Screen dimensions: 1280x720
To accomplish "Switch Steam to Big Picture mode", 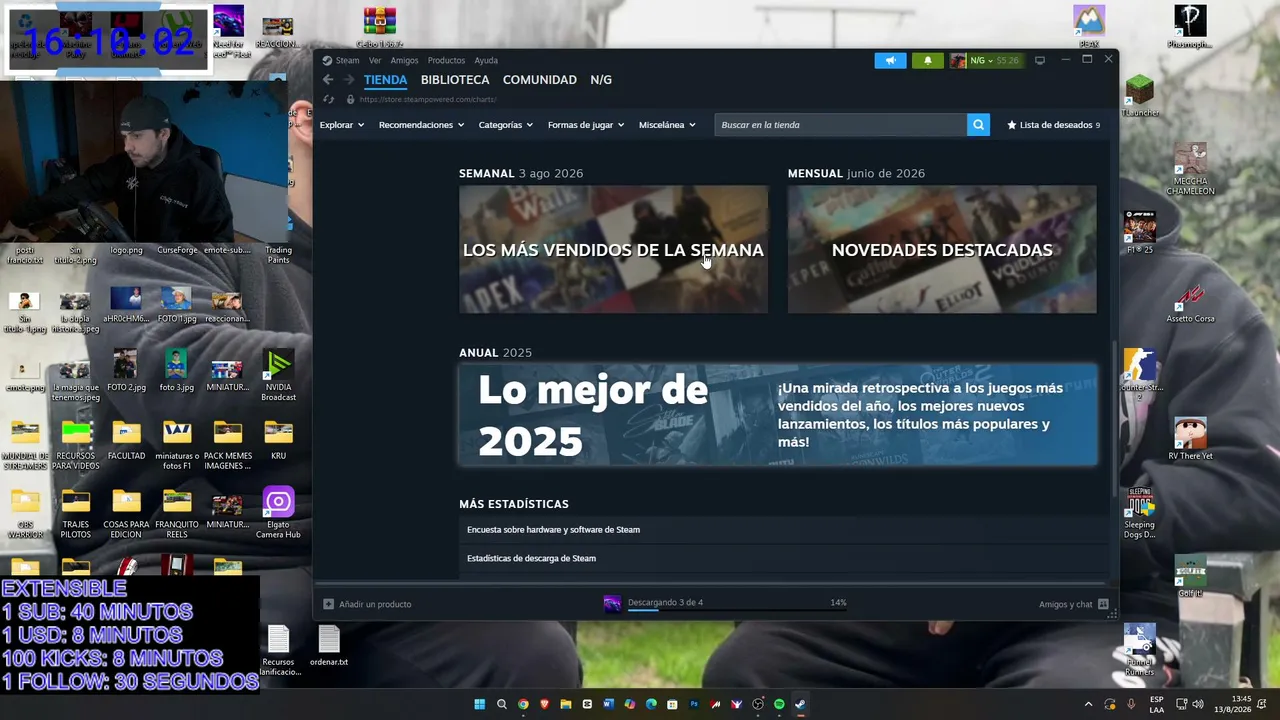I will (1040, 60).
